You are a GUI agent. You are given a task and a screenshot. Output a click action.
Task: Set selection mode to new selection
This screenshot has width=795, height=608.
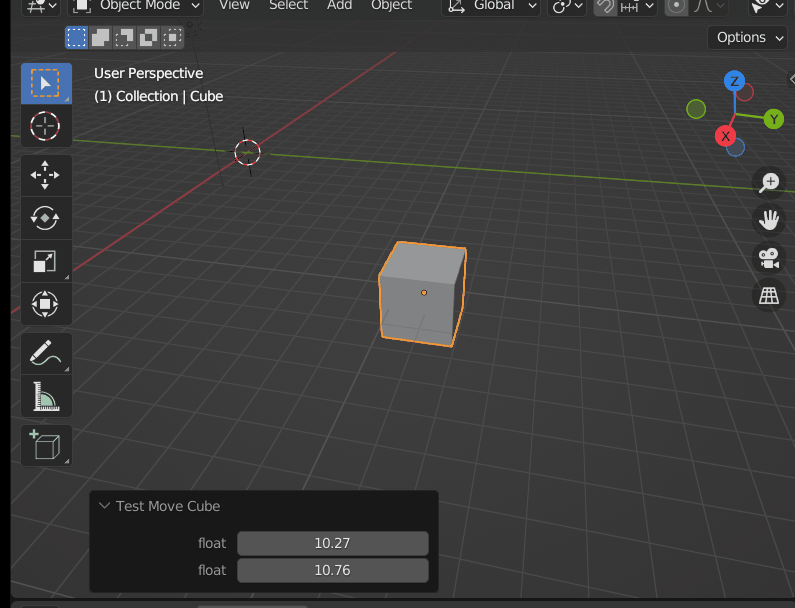coord(77,38)
